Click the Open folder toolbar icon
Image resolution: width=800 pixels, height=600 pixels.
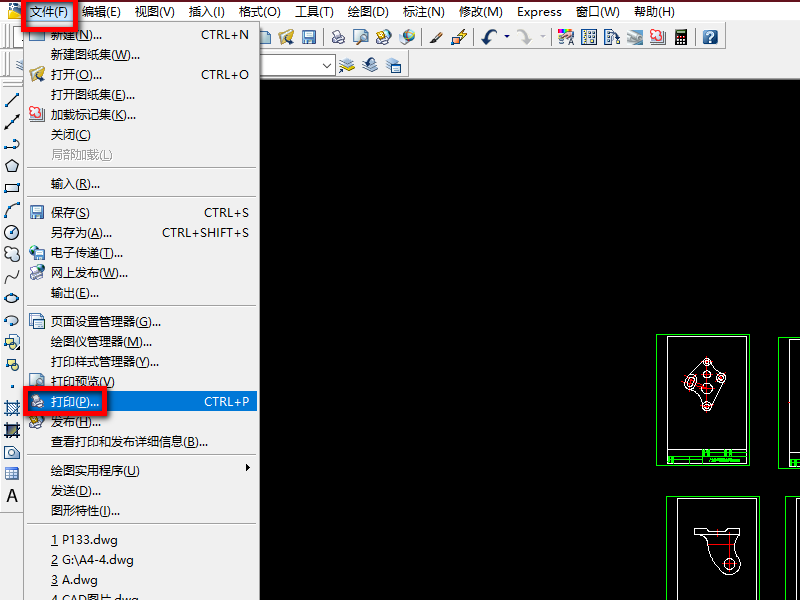pyautogui.click(x=287, y=37)
